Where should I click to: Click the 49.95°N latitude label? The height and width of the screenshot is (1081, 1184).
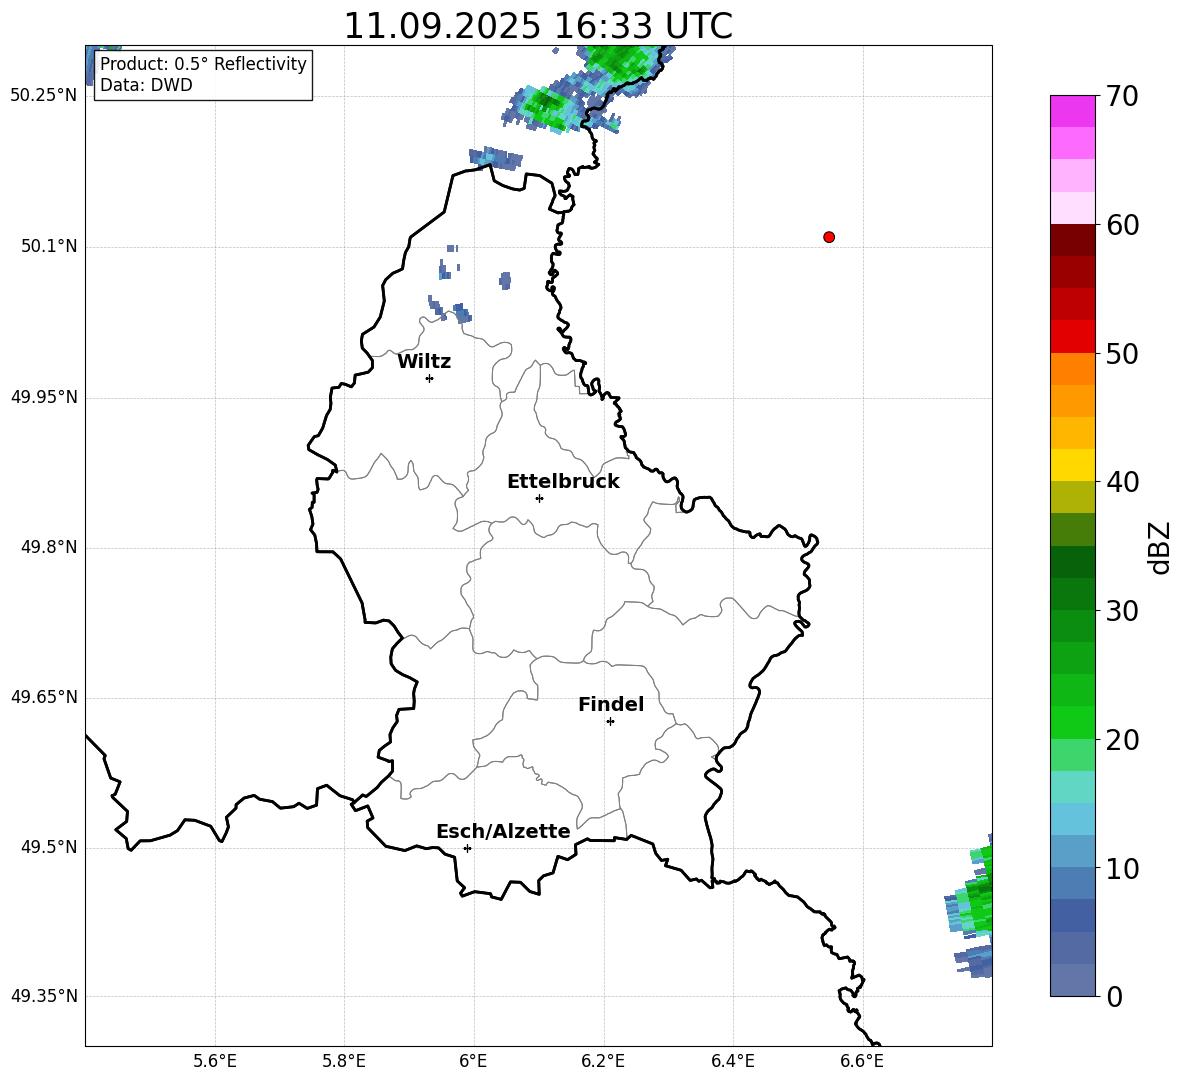[44, 397]
